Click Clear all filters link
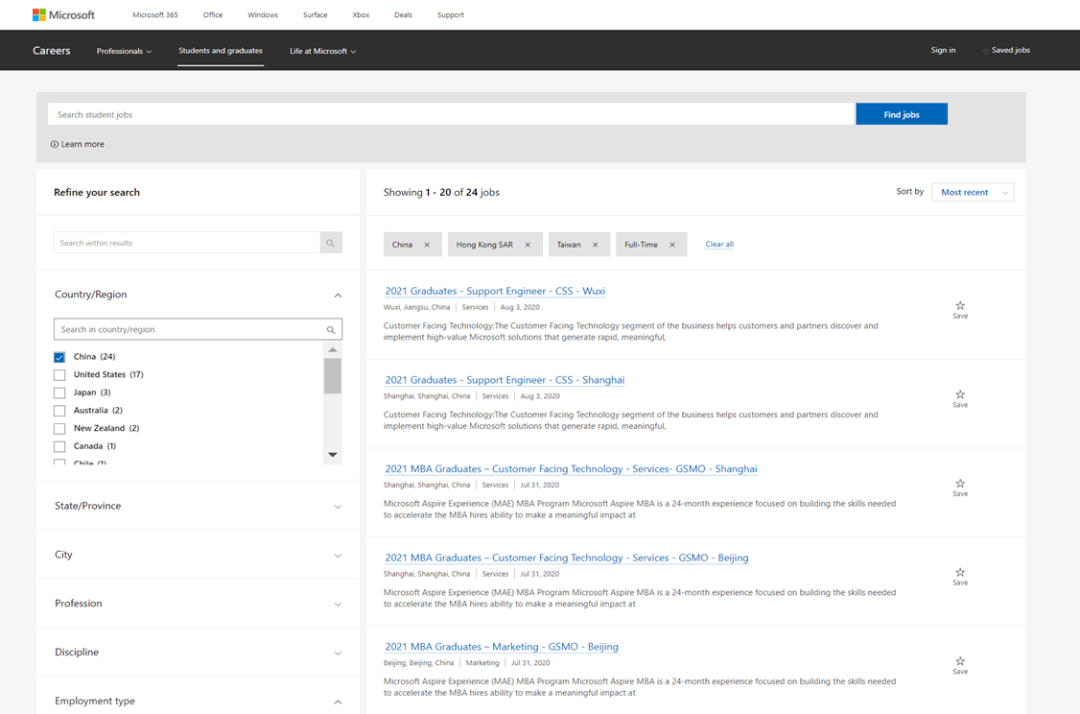 719,244
